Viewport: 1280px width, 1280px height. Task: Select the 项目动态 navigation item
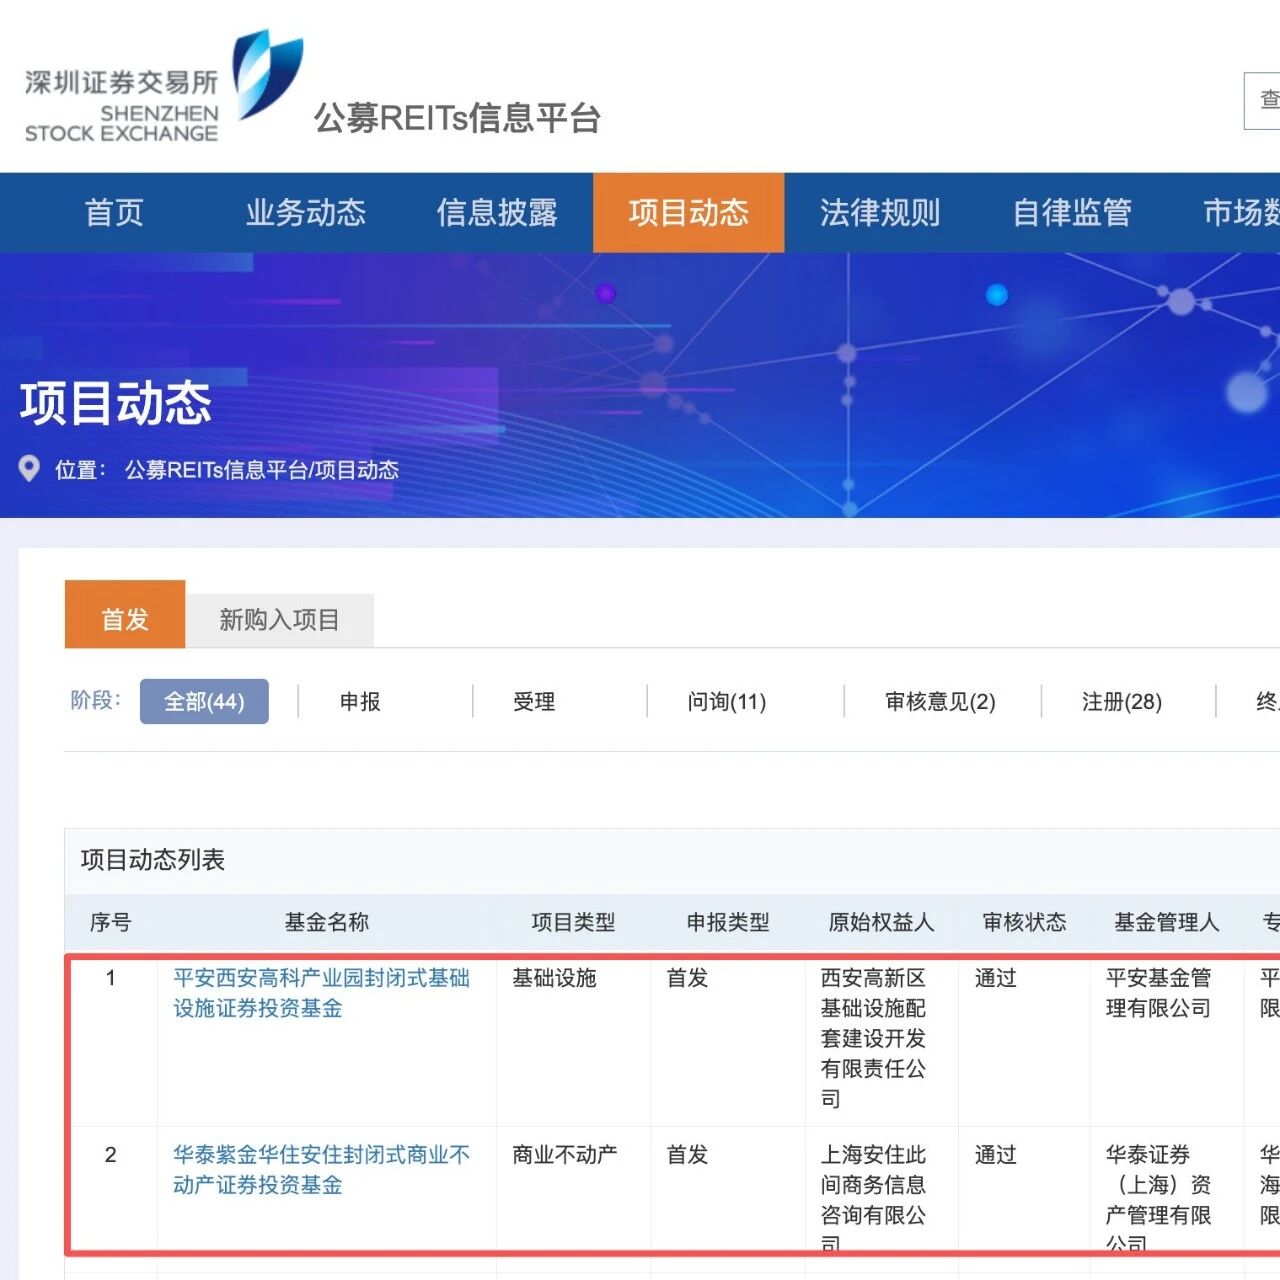(689, 212)
